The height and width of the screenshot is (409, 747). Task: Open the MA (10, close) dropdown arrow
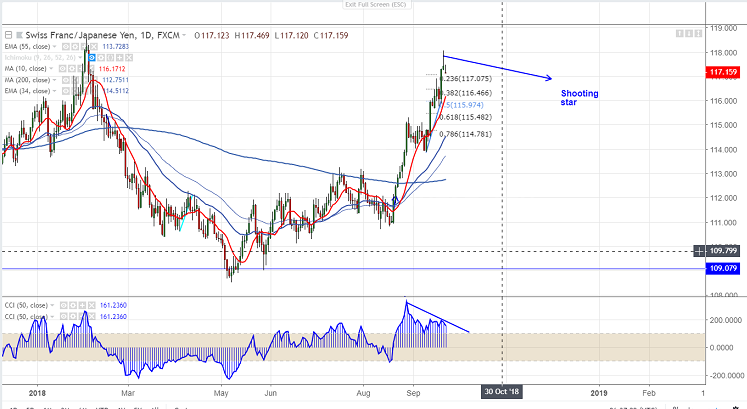point(51,69)
